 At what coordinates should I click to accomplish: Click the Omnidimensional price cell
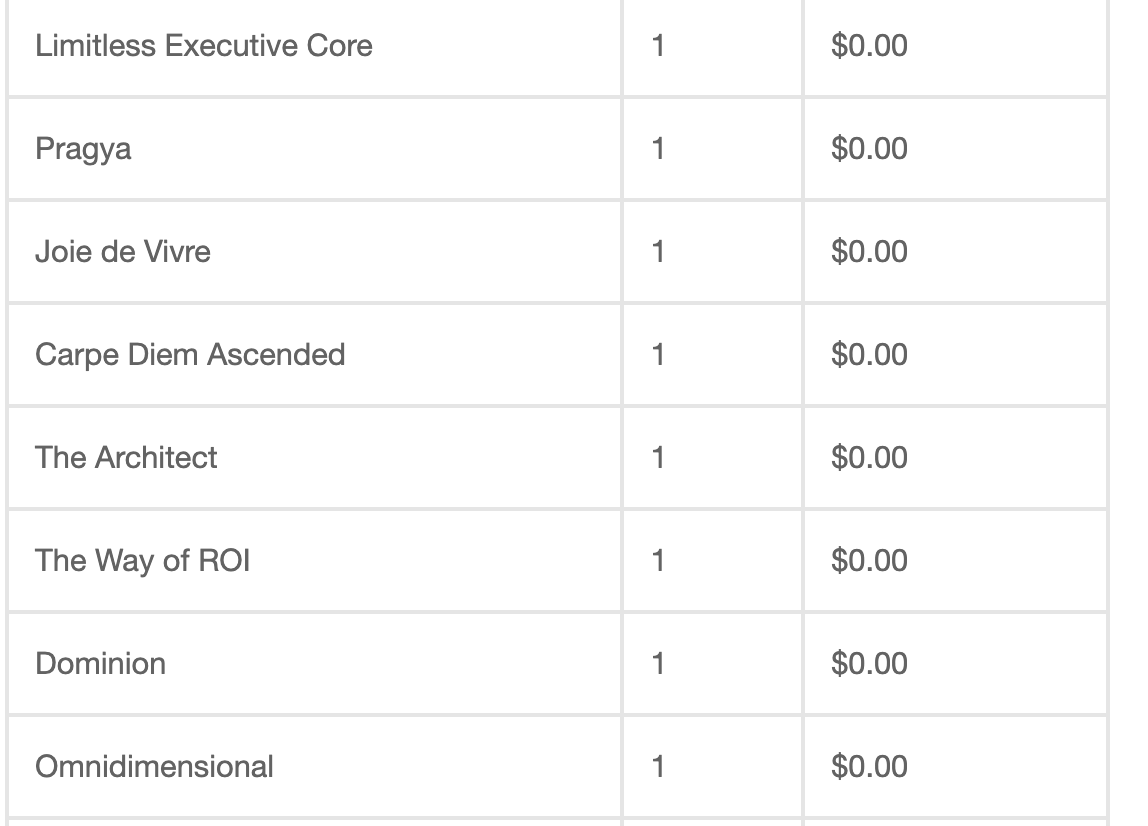pyautogui.click(x=955, y=767)
